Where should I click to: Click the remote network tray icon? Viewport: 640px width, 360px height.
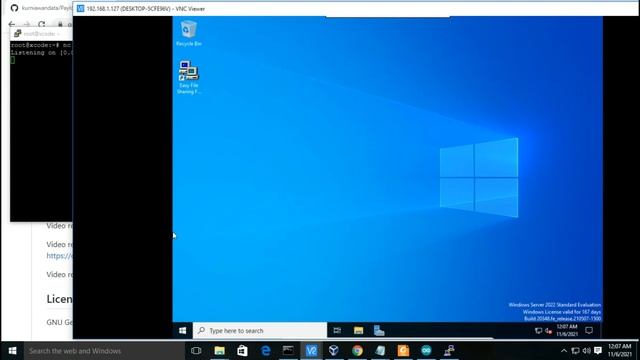click(x=538, y=331)
